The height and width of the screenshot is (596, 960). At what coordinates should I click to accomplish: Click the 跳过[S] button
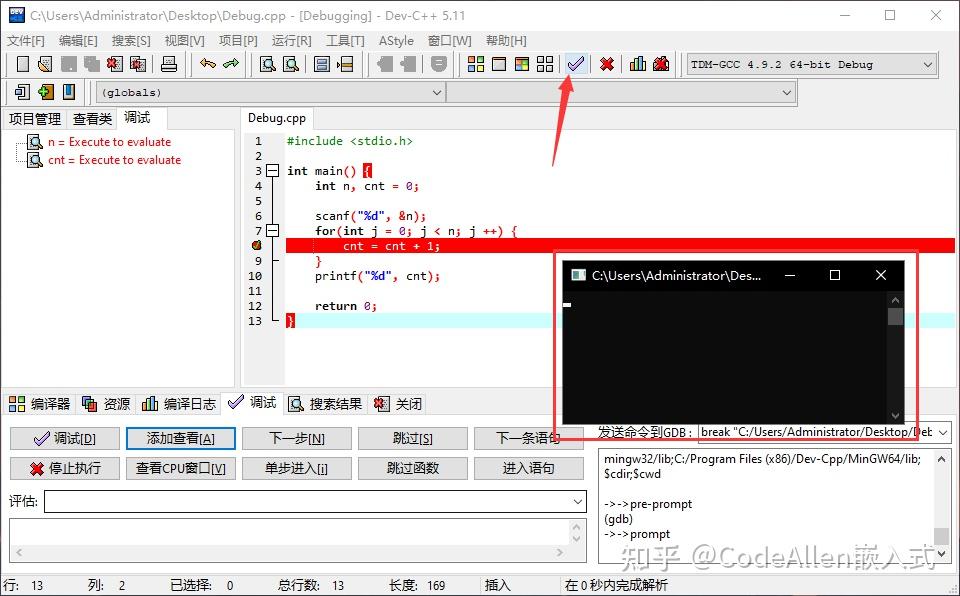click(413, 439)
